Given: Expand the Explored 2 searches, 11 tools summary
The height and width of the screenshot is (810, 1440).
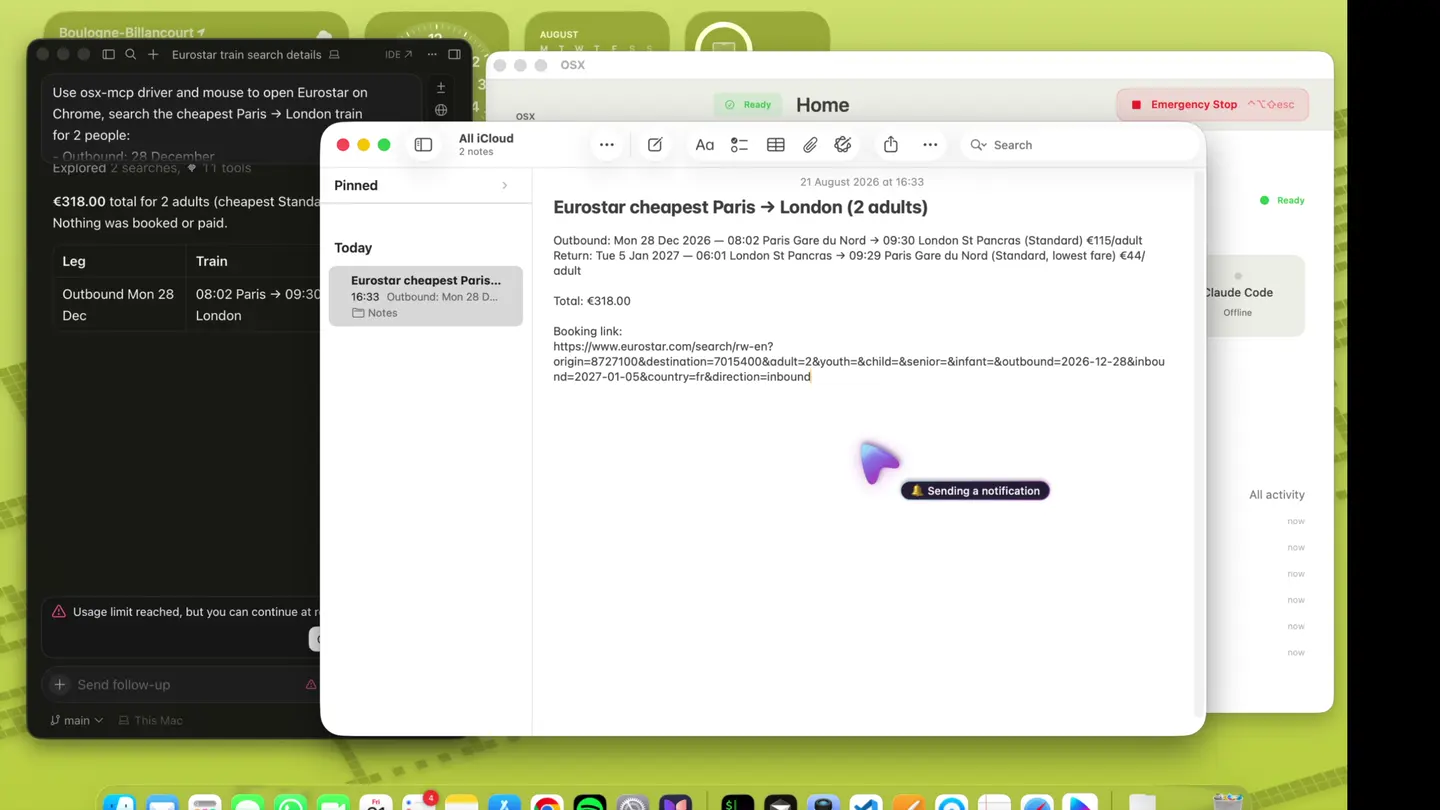Looking at the screenshot, I should pos(152,168).
